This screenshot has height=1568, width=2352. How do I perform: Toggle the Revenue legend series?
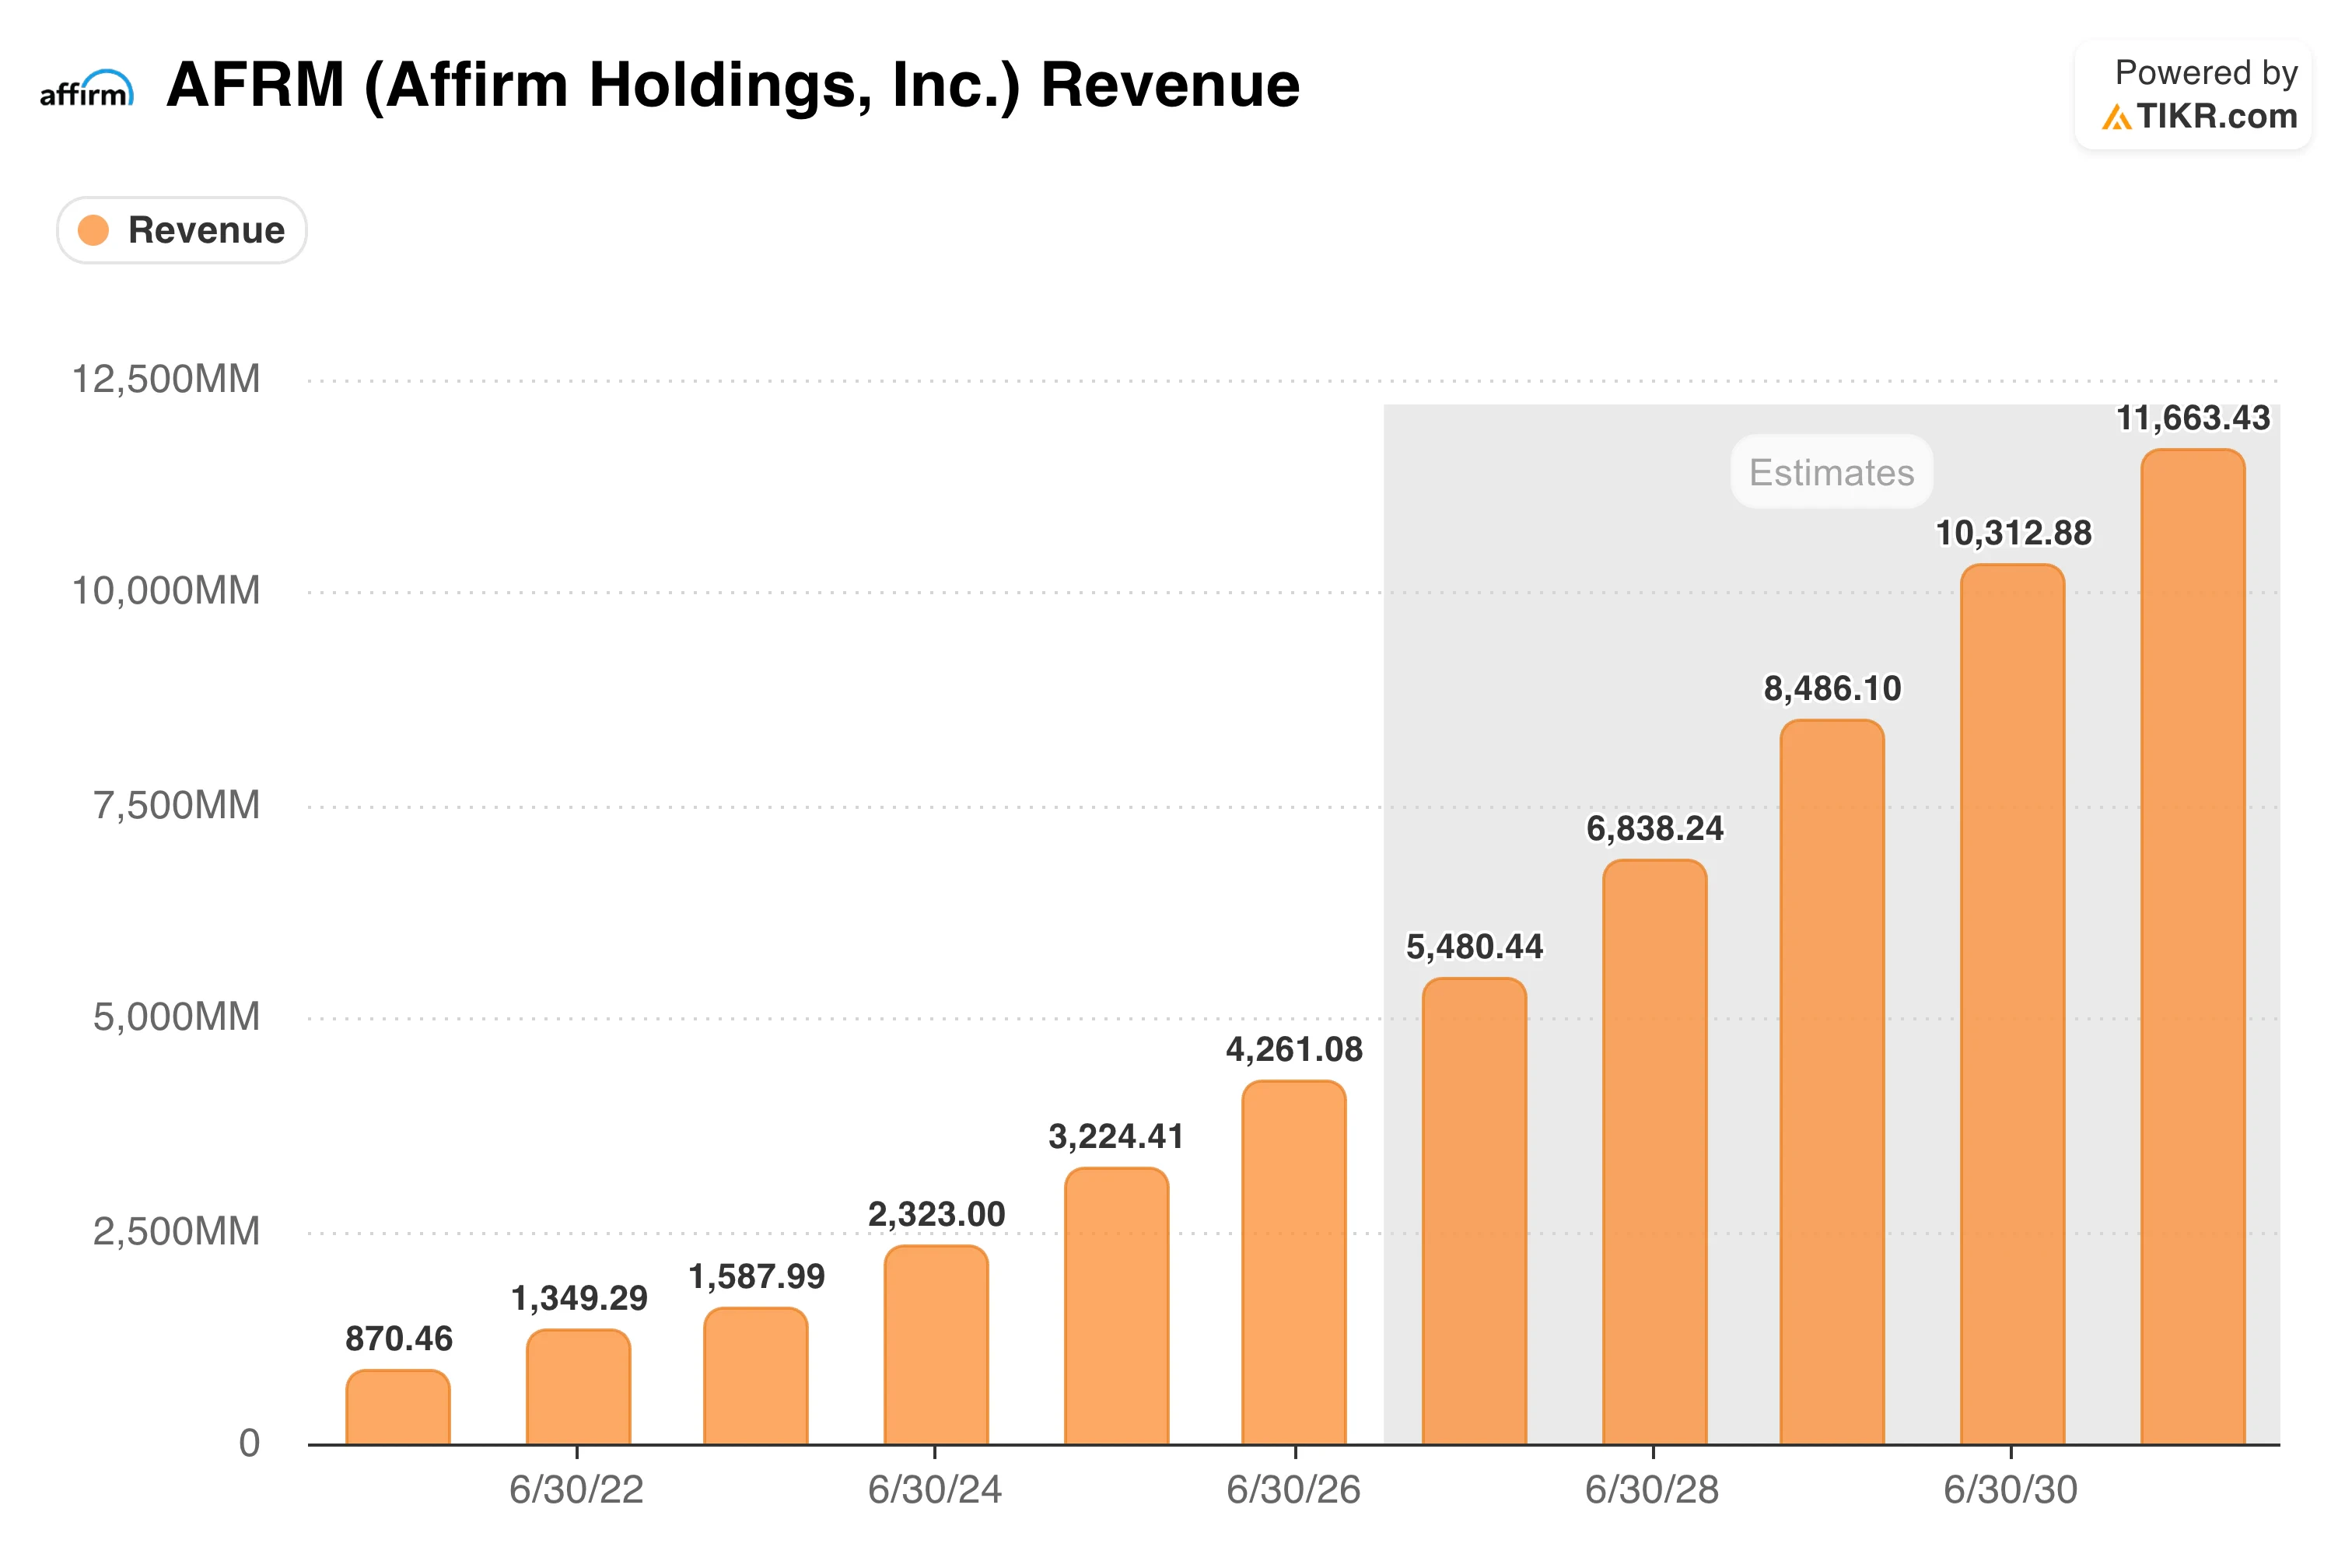coord(182,230)
